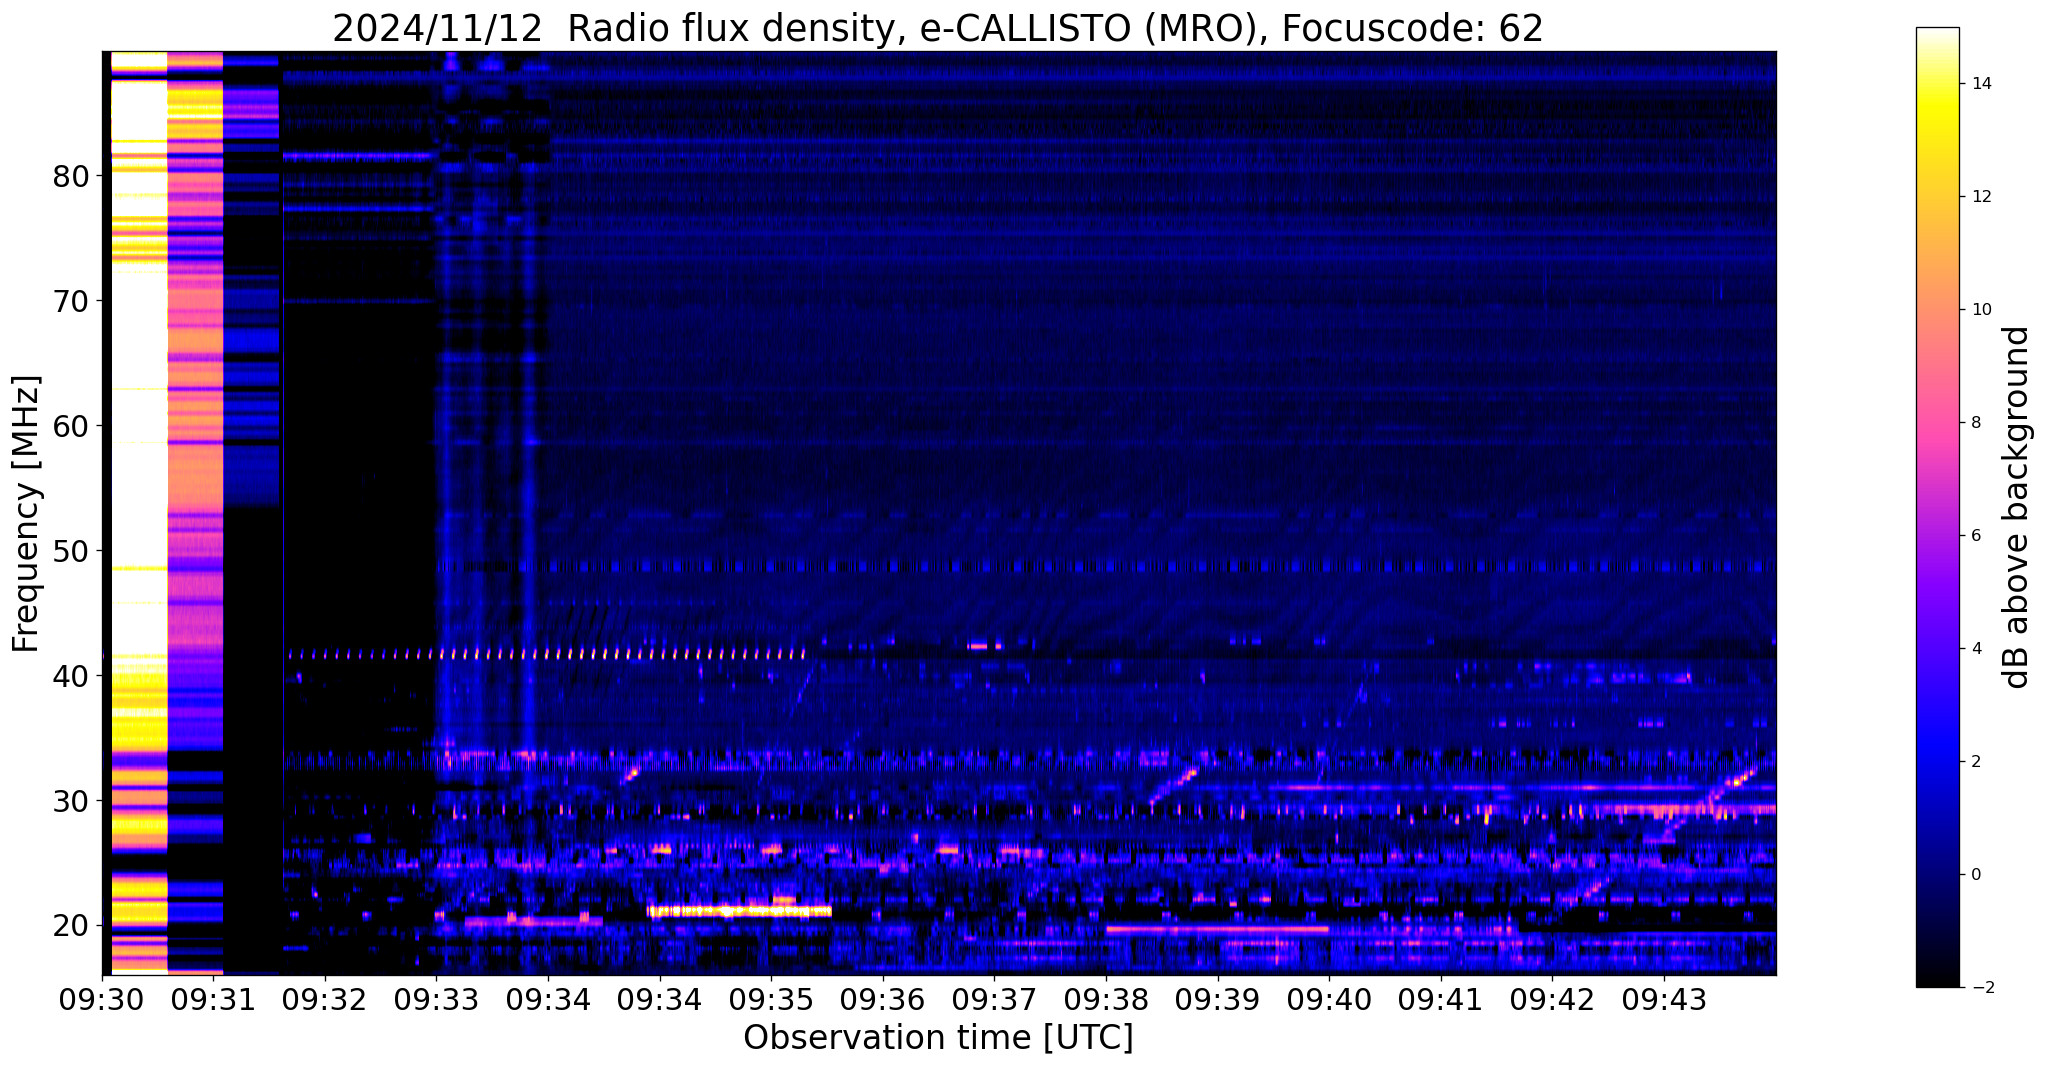Click the 09:43 time tick label
This screenshot has height=1067, width=2047.
click(x=1663, y=998)
